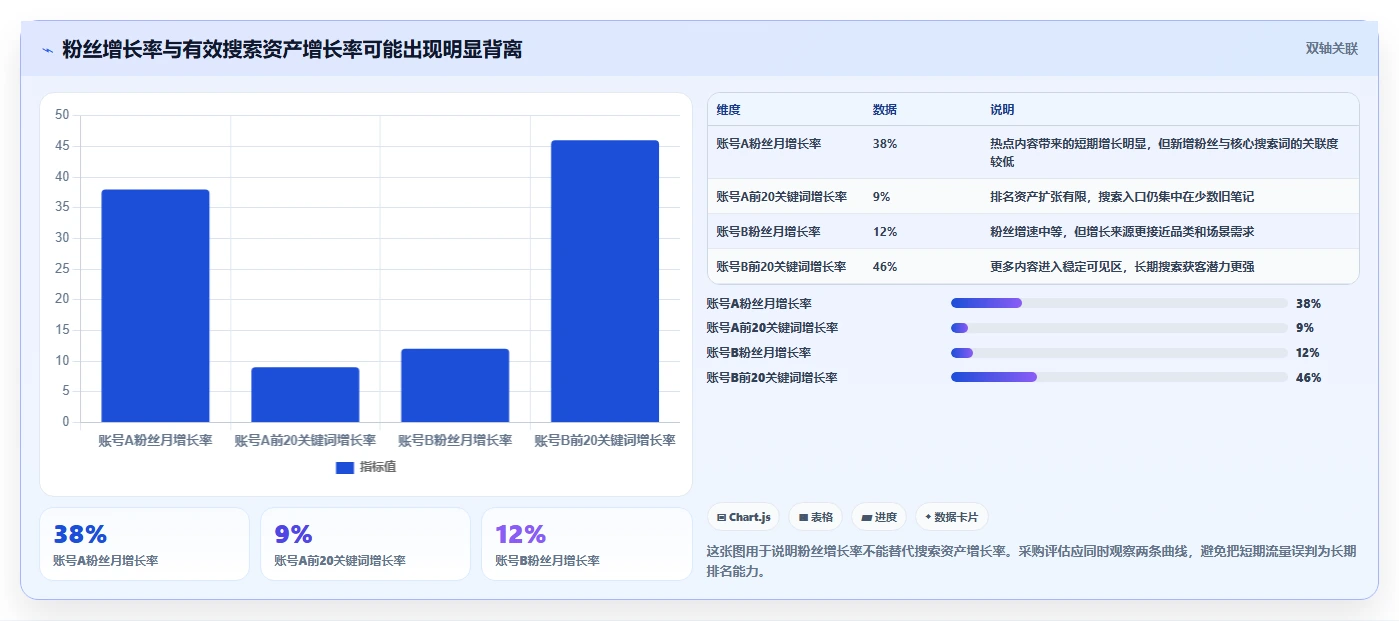Click the 46% value beside the progress bar
1399x621 pixels.
pos(1308,378)
